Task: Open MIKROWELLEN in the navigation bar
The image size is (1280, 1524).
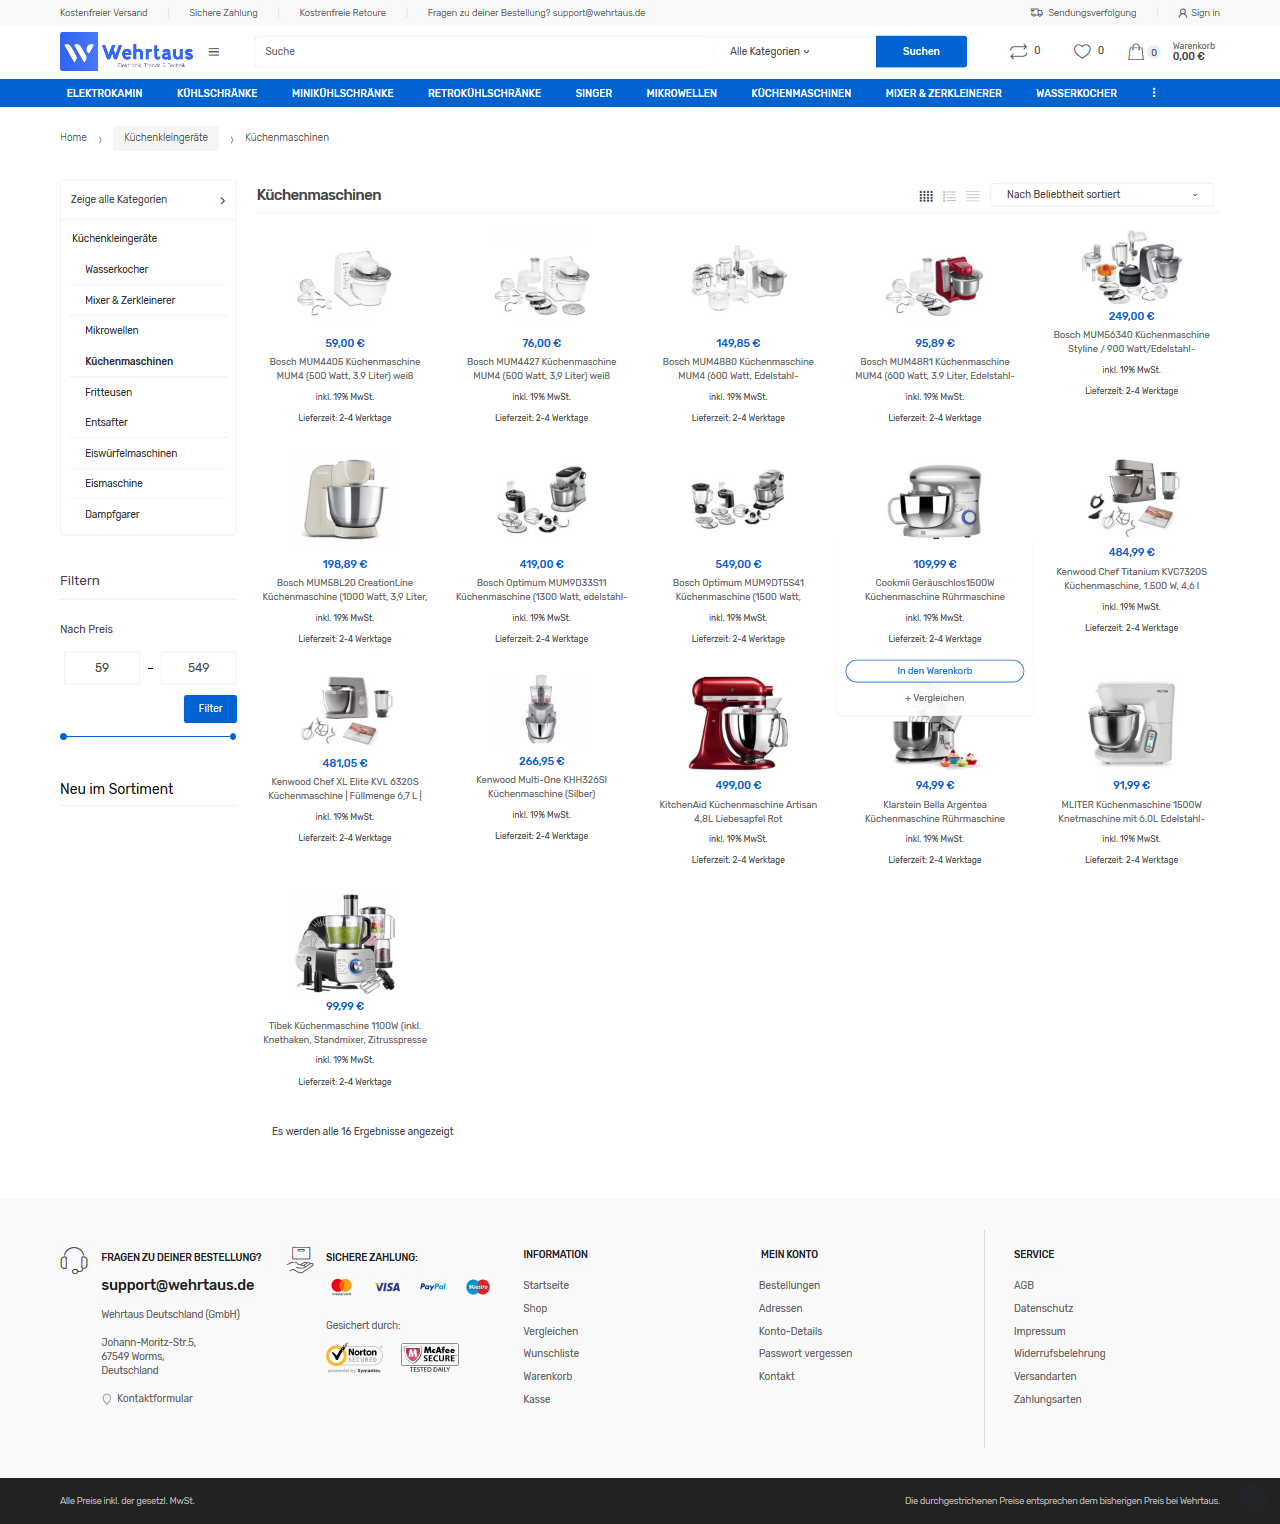Action: click(x=682, y=93)
